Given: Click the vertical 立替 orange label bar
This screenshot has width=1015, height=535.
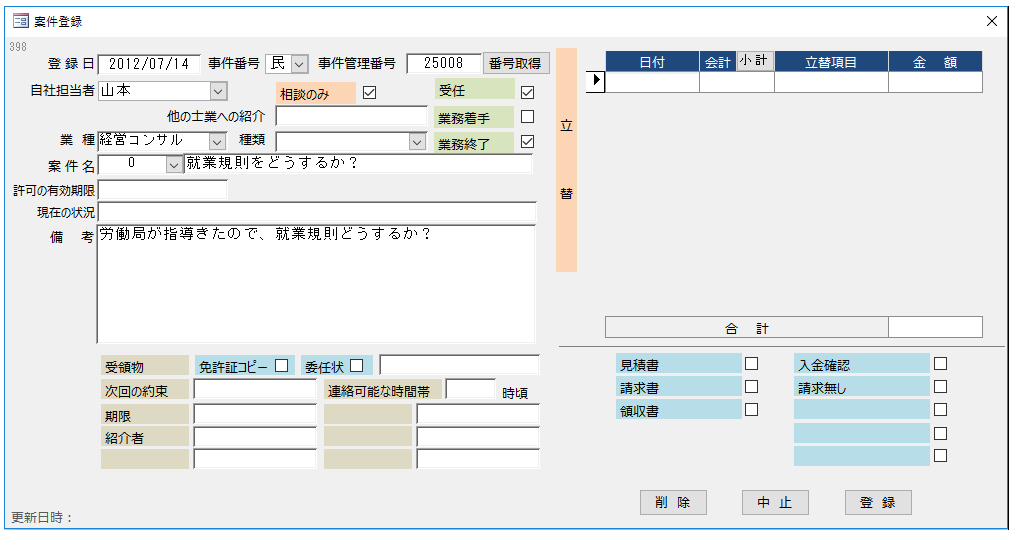Looking at the screenshot, I should [566, 160].
